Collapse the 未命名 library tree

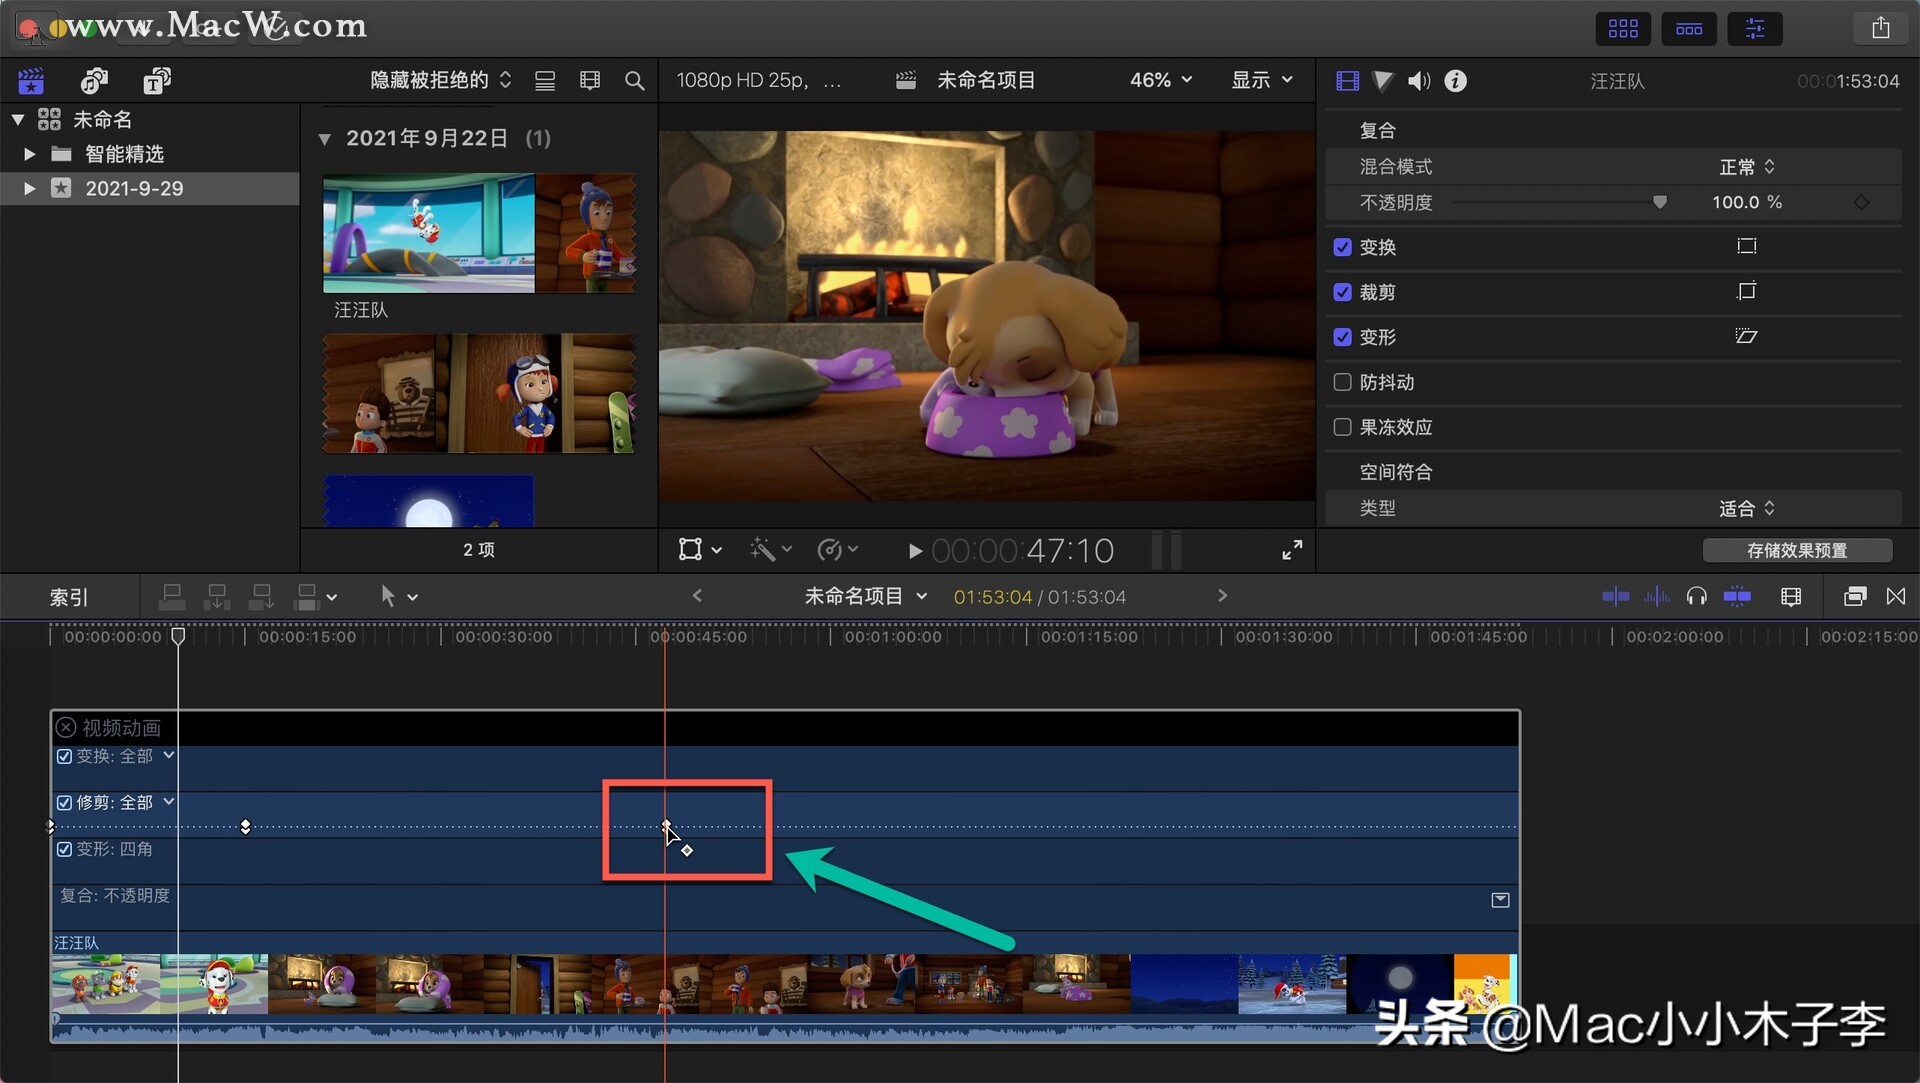point(18,119)
